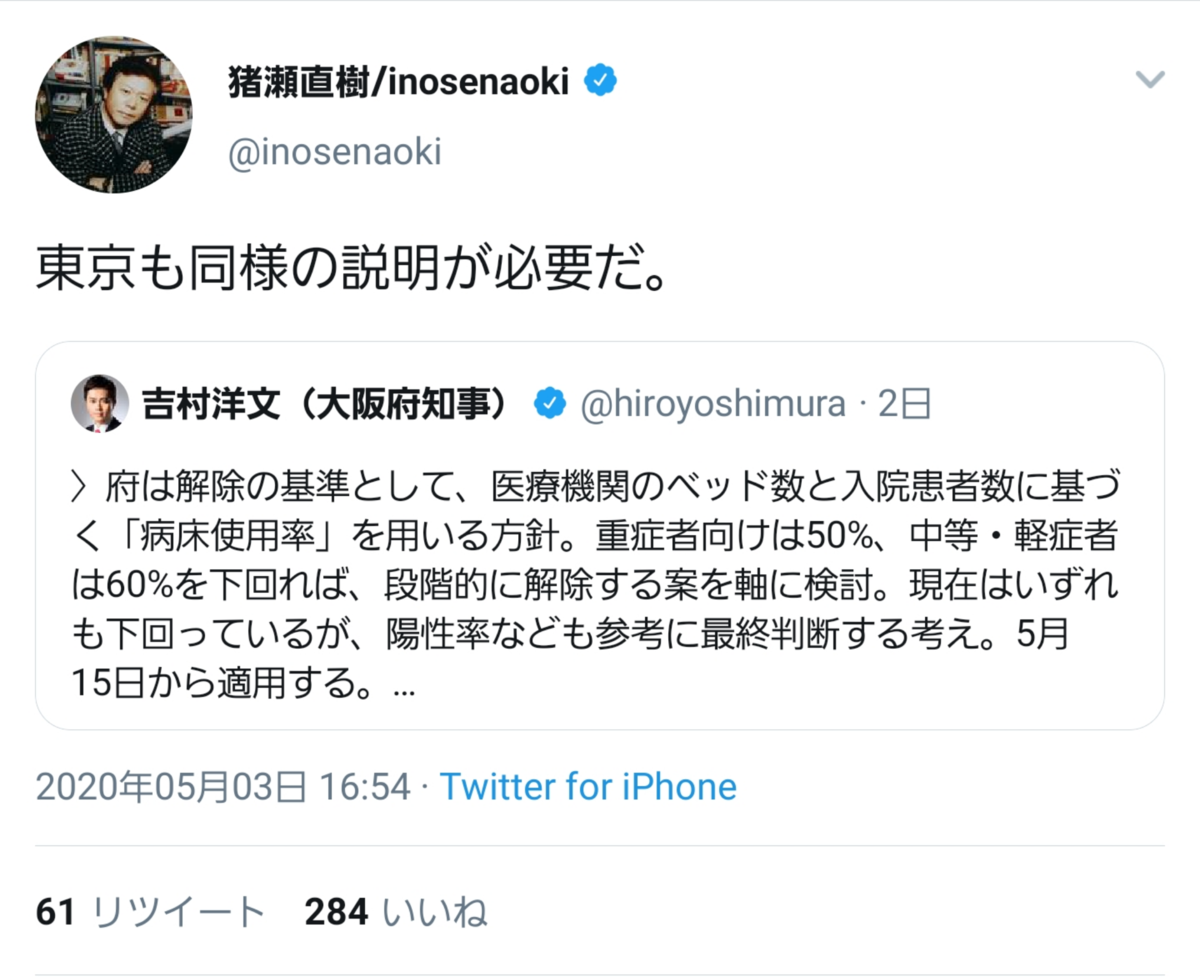This screenshot has height=977, width=1200.
Task: Click the @inosenaoki handle
Action: point(335,154)
